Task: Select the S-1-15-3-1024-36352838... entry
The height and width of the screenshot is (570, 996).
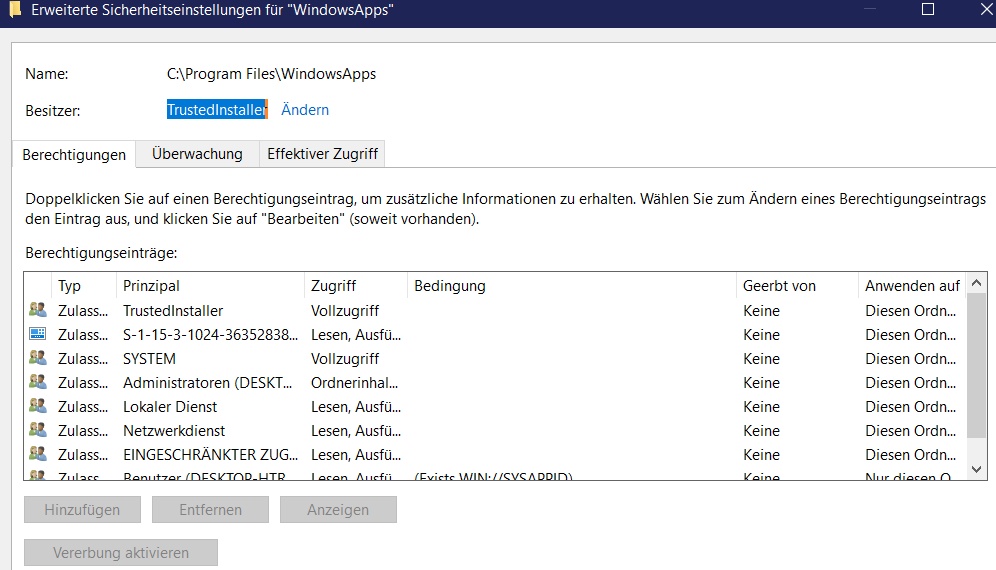Action: point(210,335)
